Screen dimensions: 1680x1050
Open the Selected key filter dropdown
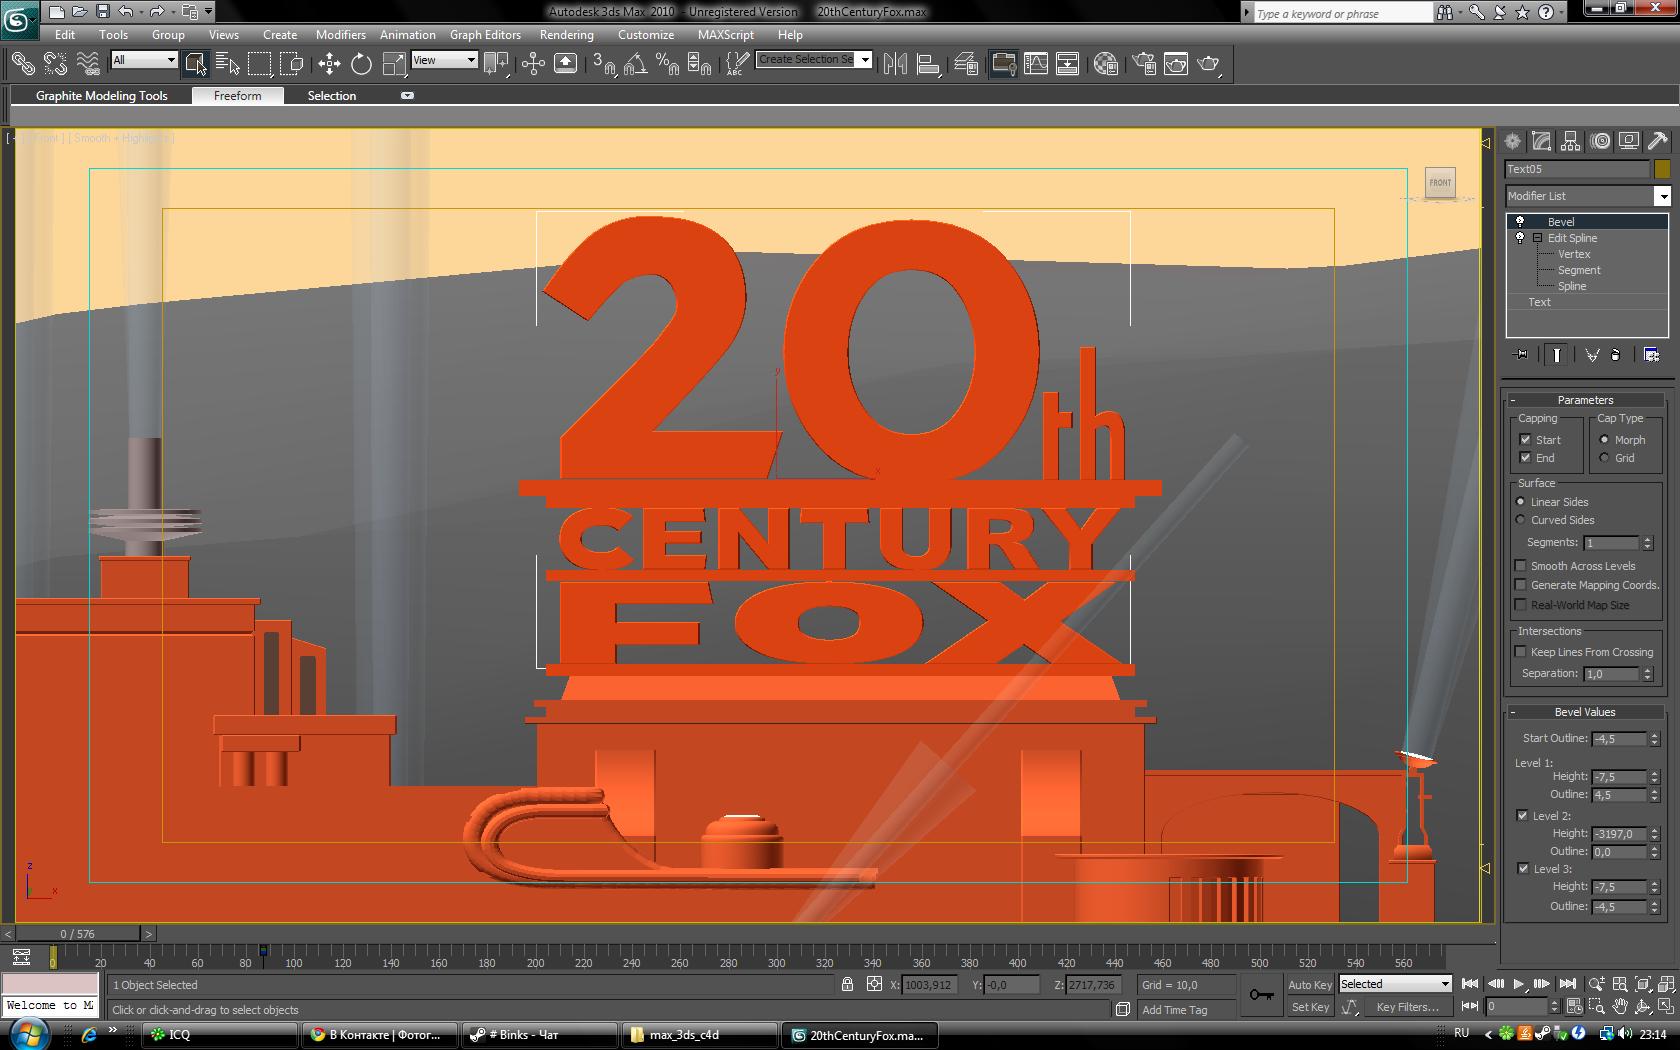pyautogui.click(x=1445, y=984)
